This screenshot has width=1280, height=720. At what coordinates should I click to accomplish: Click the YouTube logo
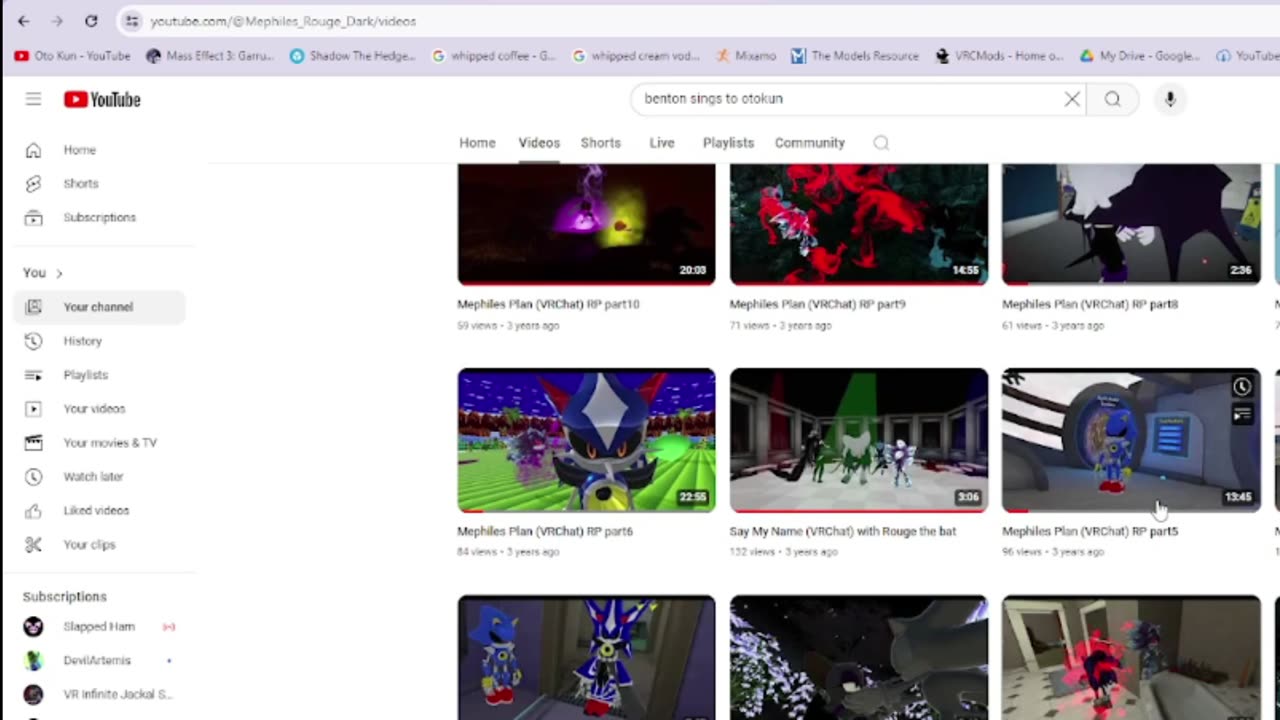pos(102,99)
